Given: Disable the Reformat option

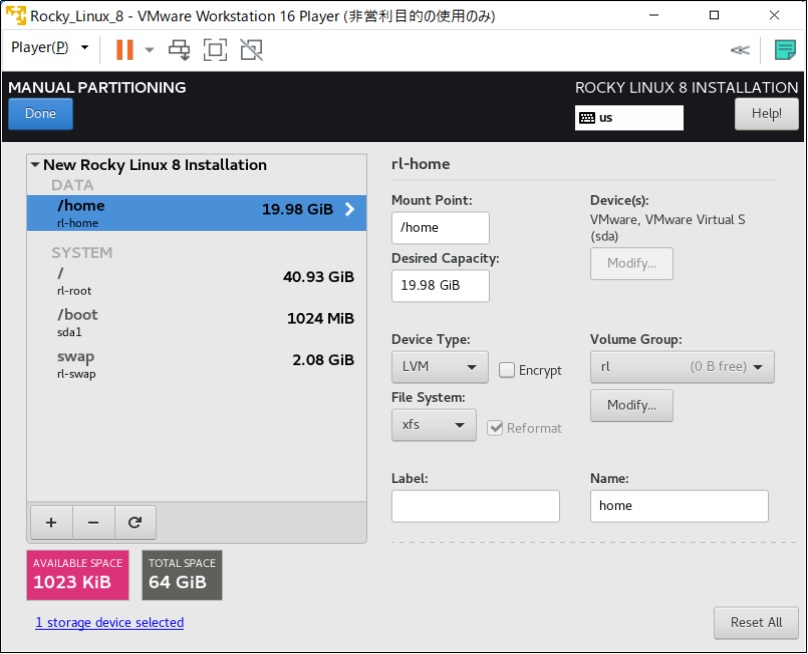Looking at the screenshot, I should (x=496, y=425).
